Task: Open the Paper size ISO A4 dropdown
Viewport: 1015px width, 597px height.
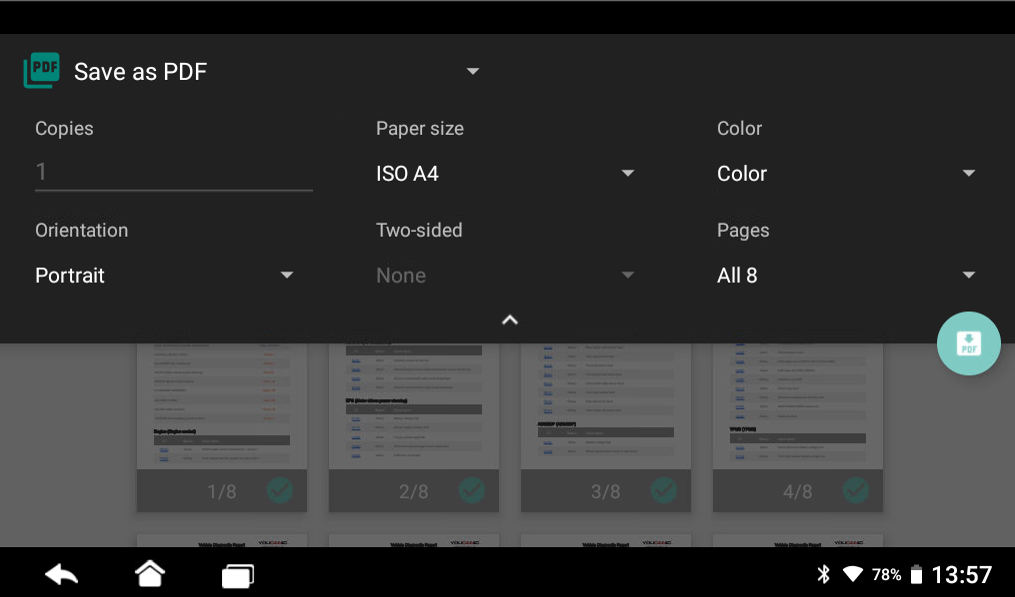Action: [505, 174]
